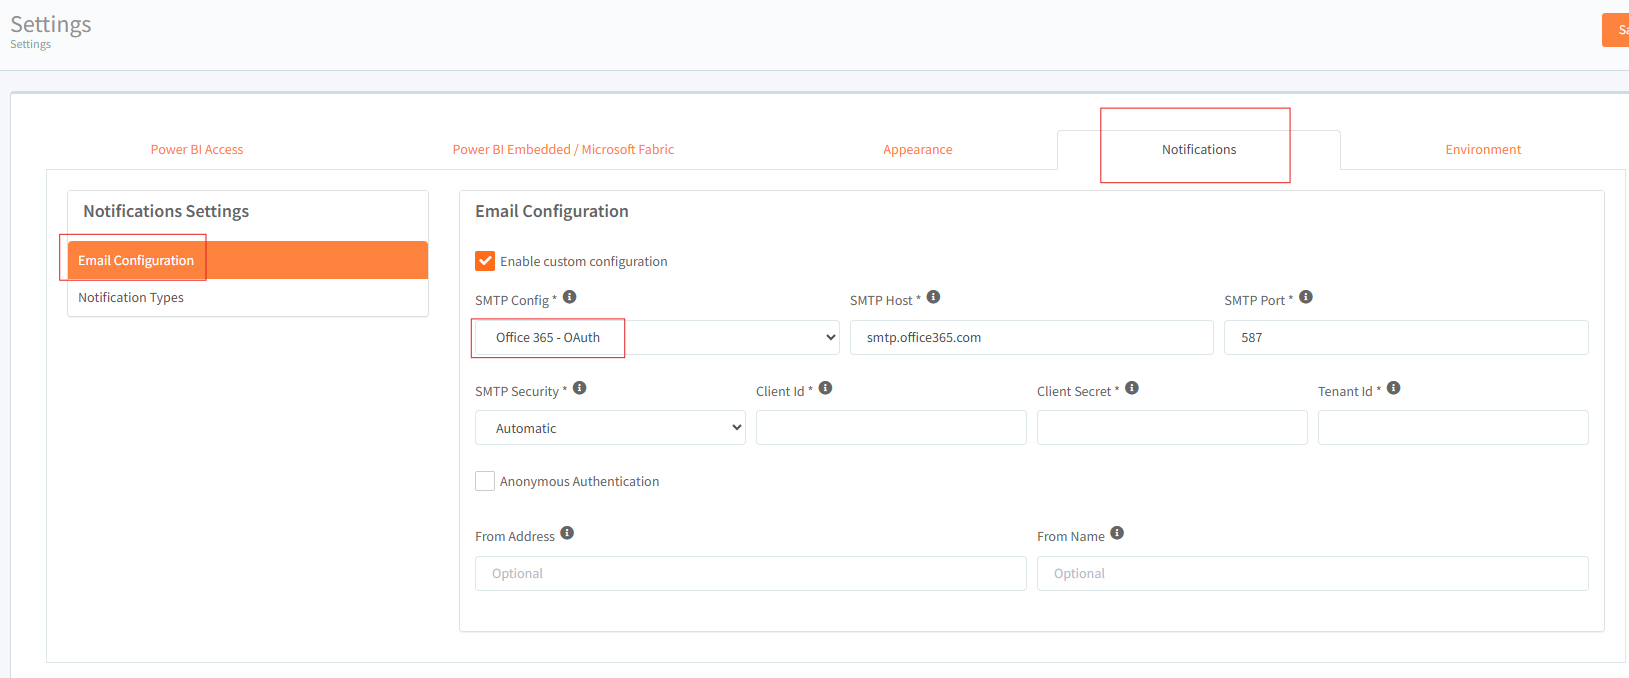
Task: Click info icon next to Tenant Id
Action: tap(1394, 388)
